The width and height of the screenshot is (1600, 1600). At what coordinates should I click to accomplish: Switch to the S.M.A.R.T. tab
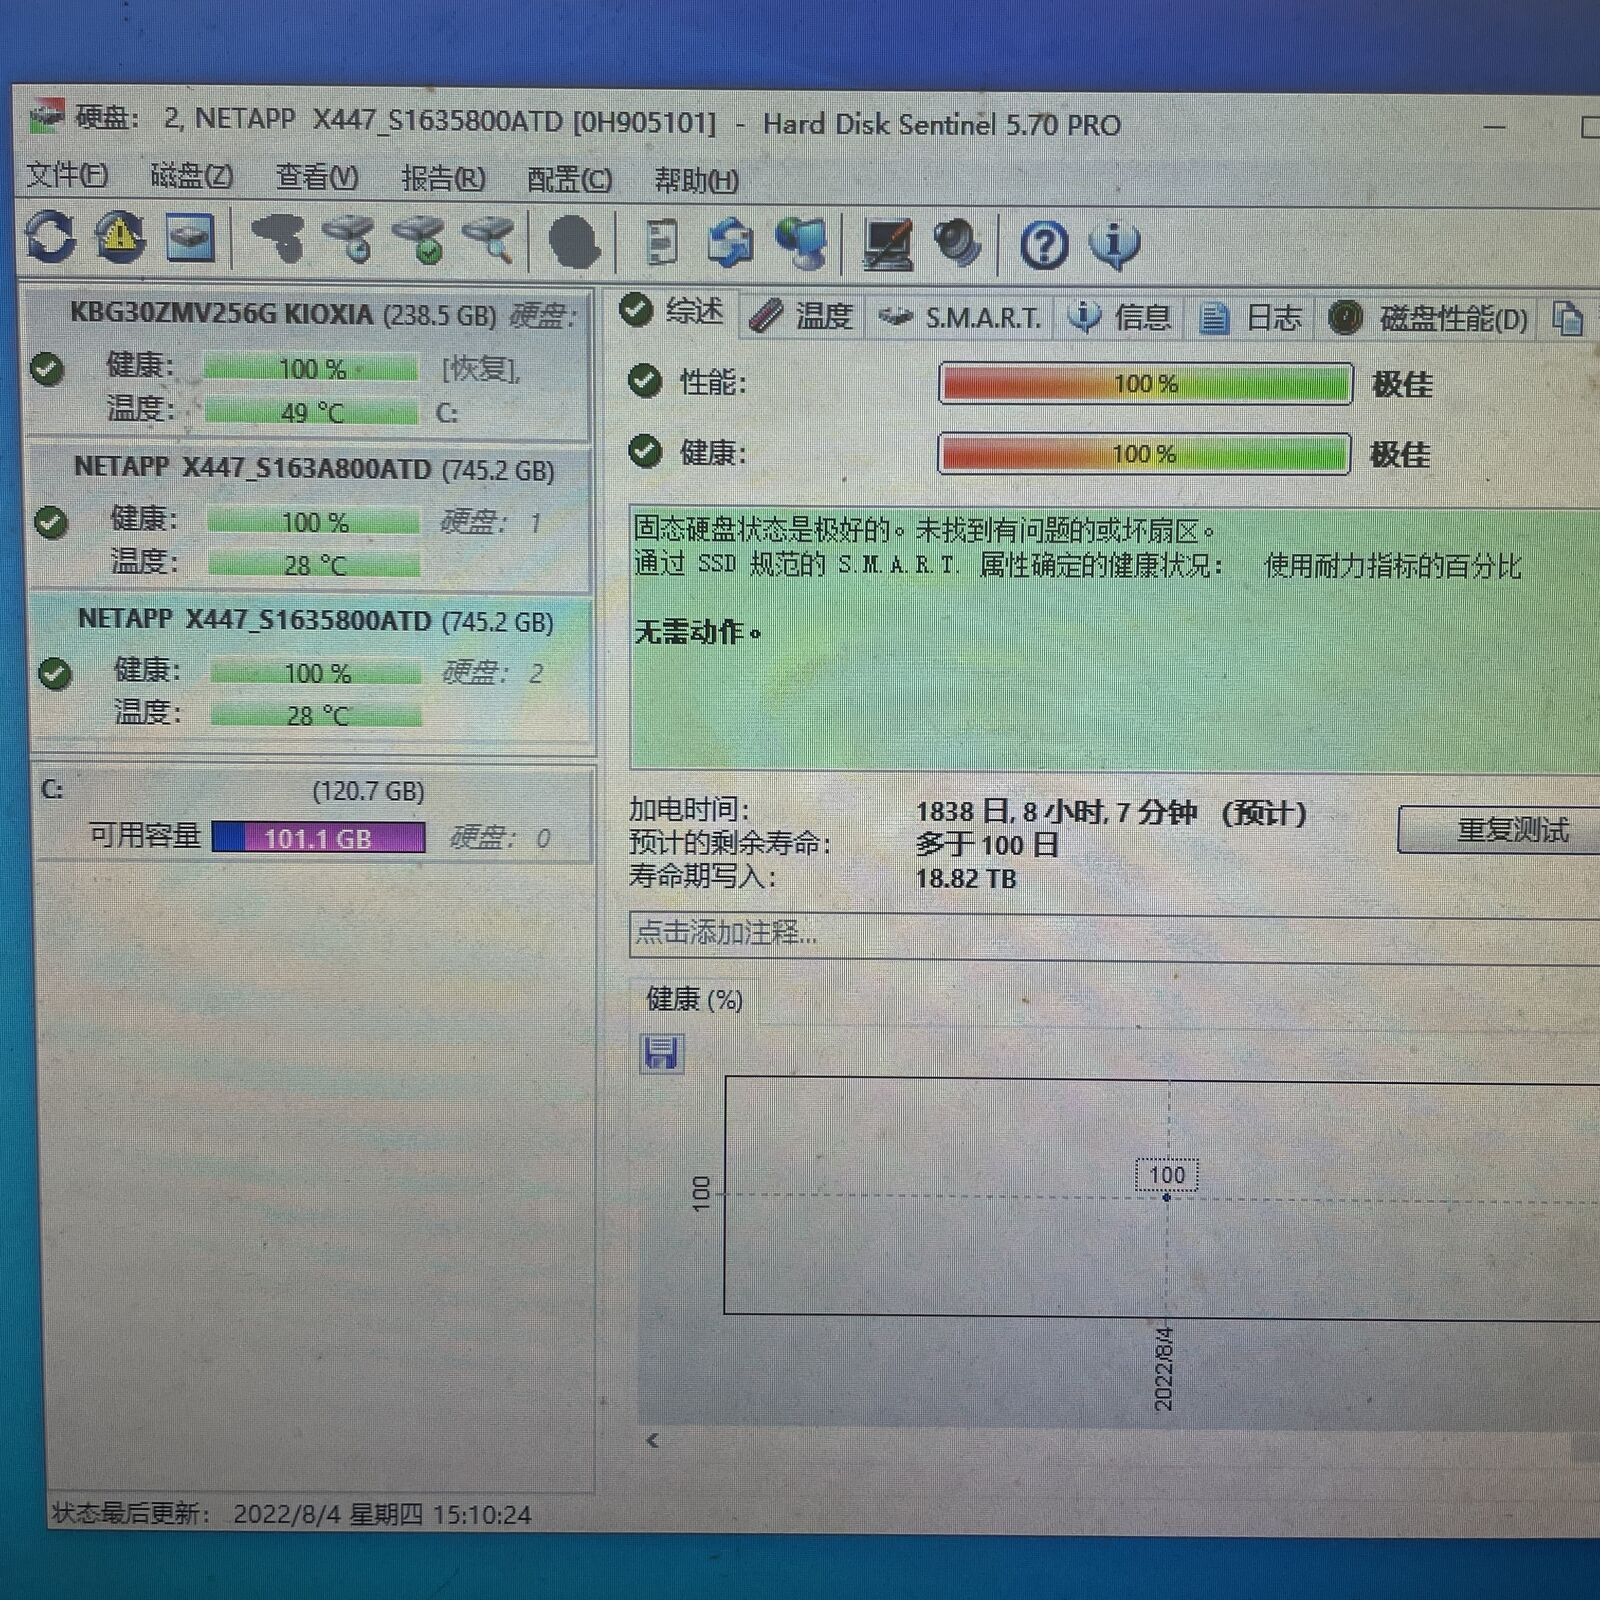961,318
